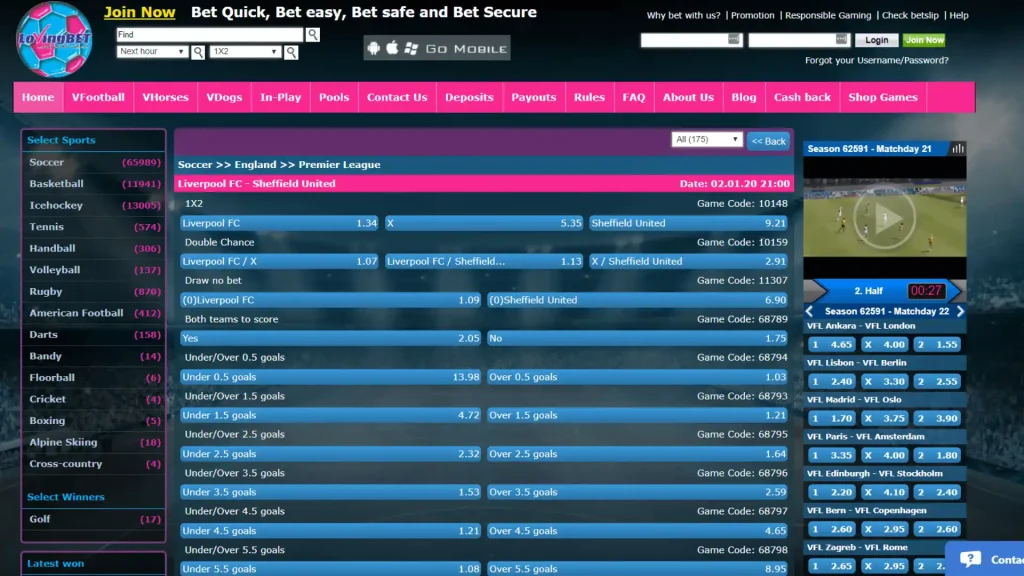Select American Football in sports list
This screenshot has height=576, width=1024.
[94, 313]
